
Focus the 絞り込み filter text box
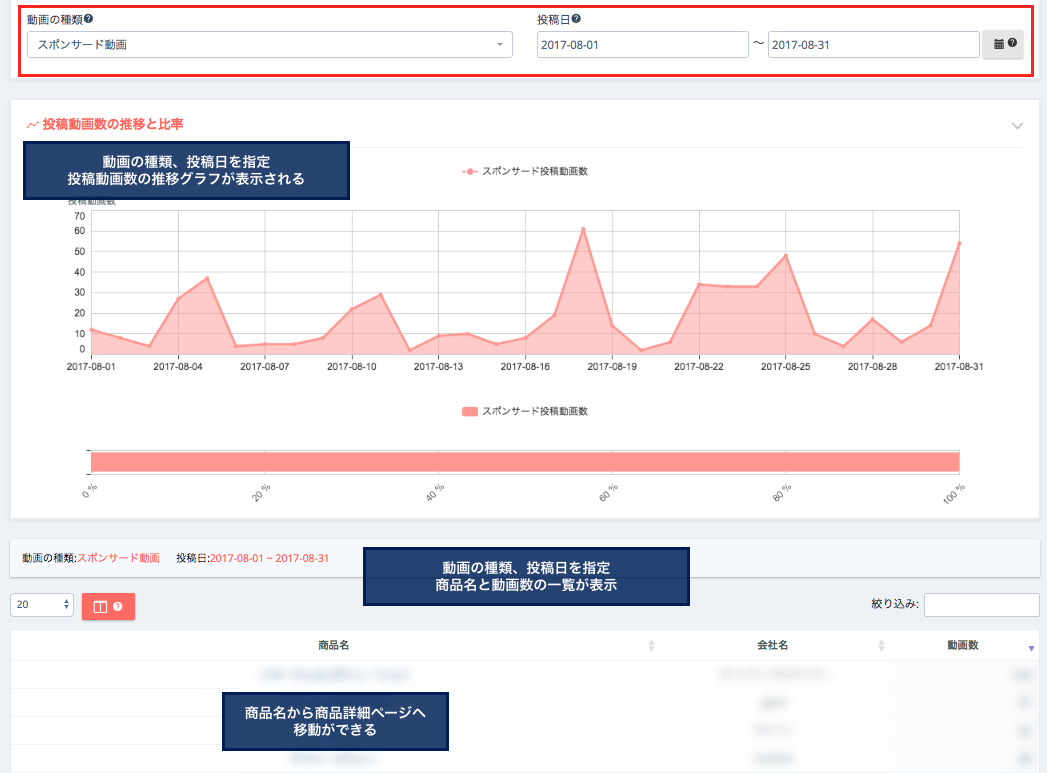pyautogui.click(x=981, y=605)
